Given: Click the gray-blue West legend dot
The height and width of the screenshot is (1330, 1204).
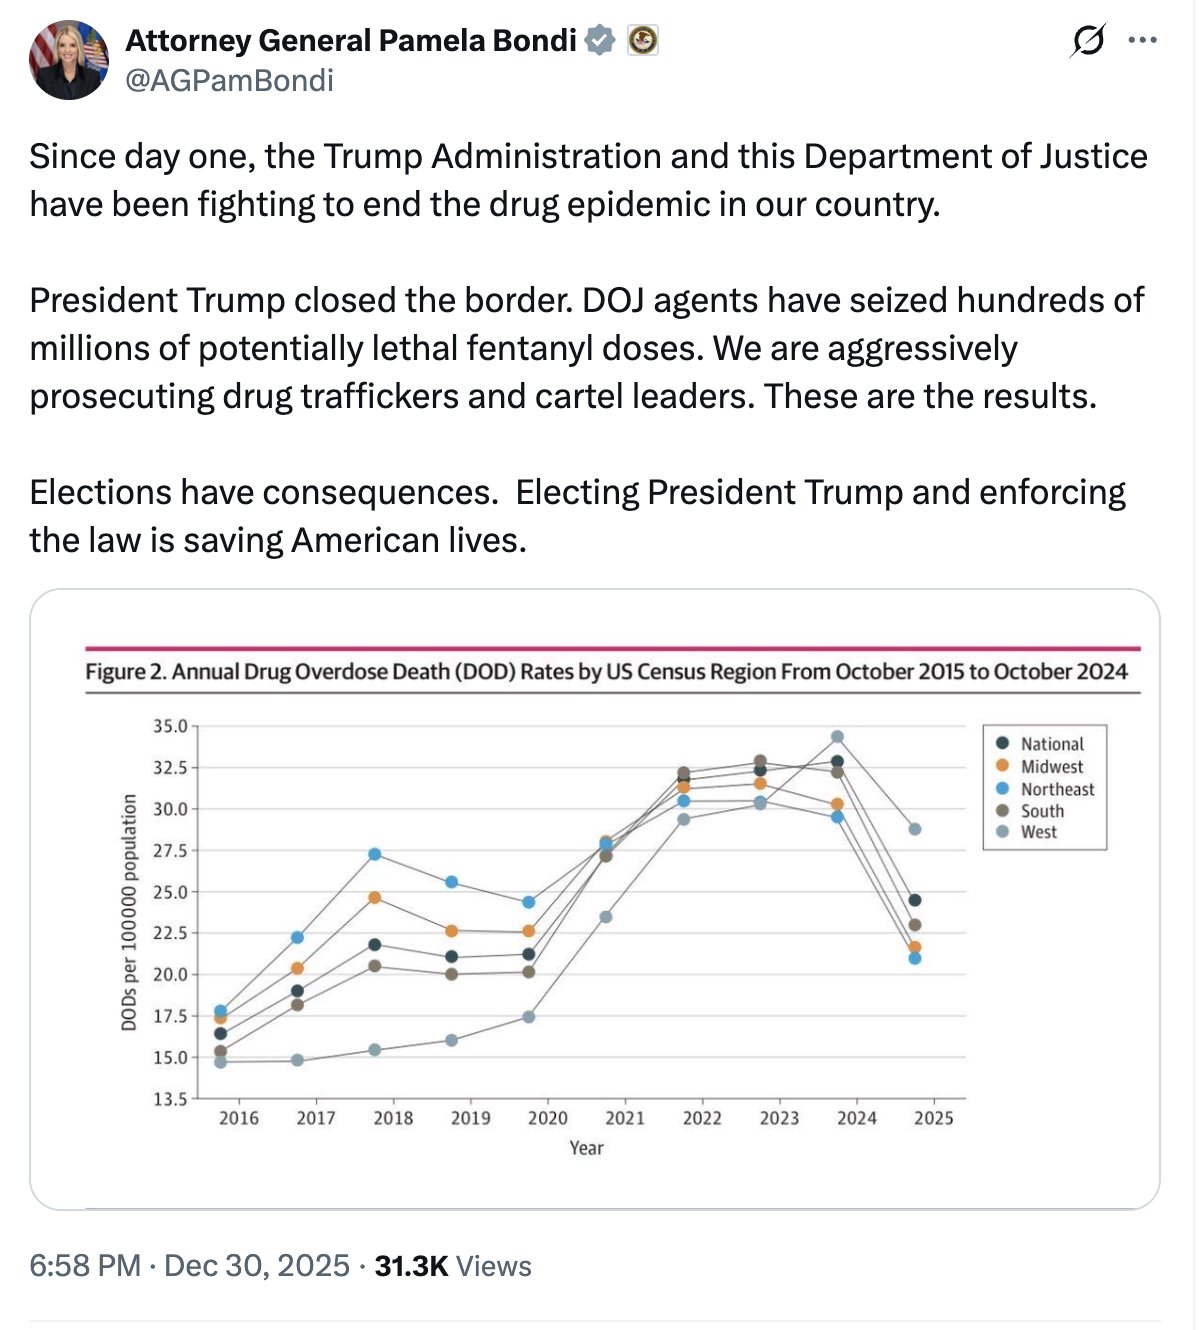Looking at the screenshot, I should pyautogui.click(x=1003, y=831).
